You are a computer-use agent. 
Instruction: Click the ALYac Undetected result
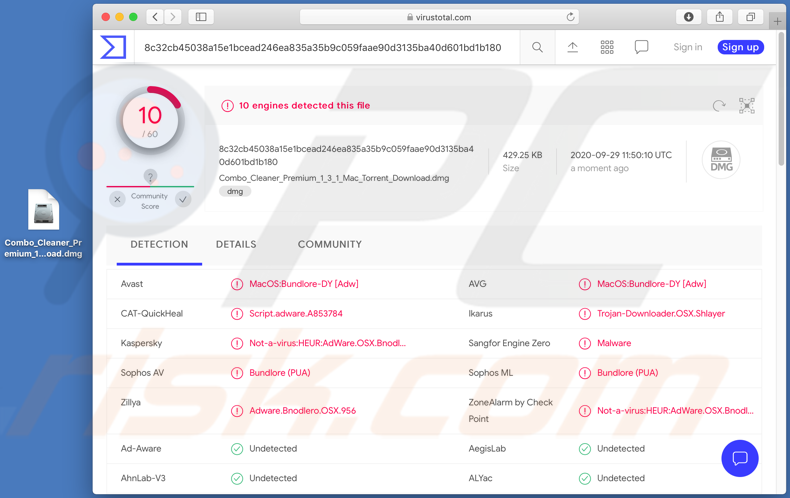621,478
